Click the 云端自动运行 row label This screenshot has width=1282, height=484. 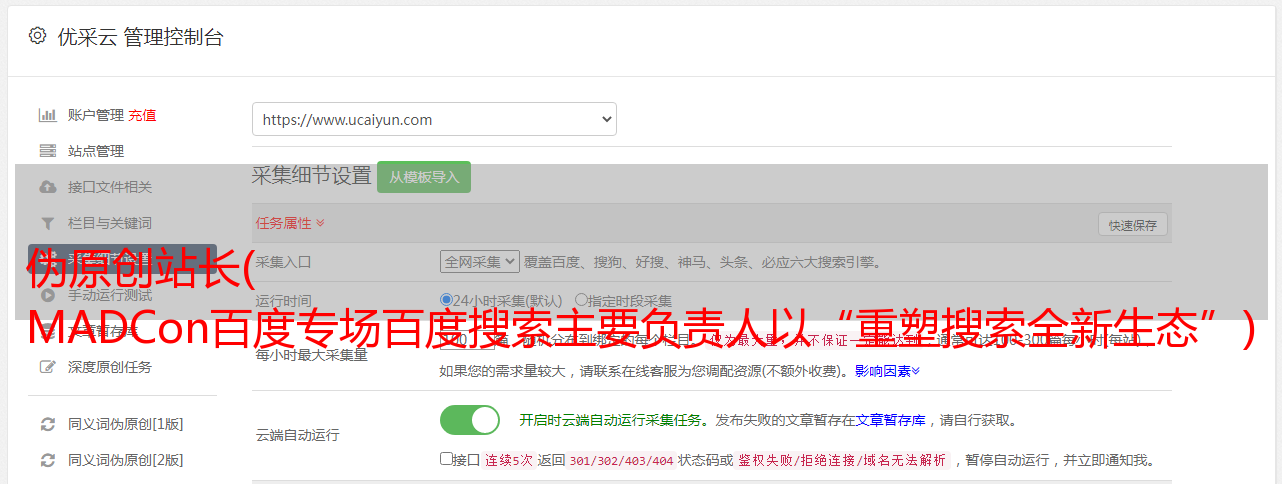298,436
